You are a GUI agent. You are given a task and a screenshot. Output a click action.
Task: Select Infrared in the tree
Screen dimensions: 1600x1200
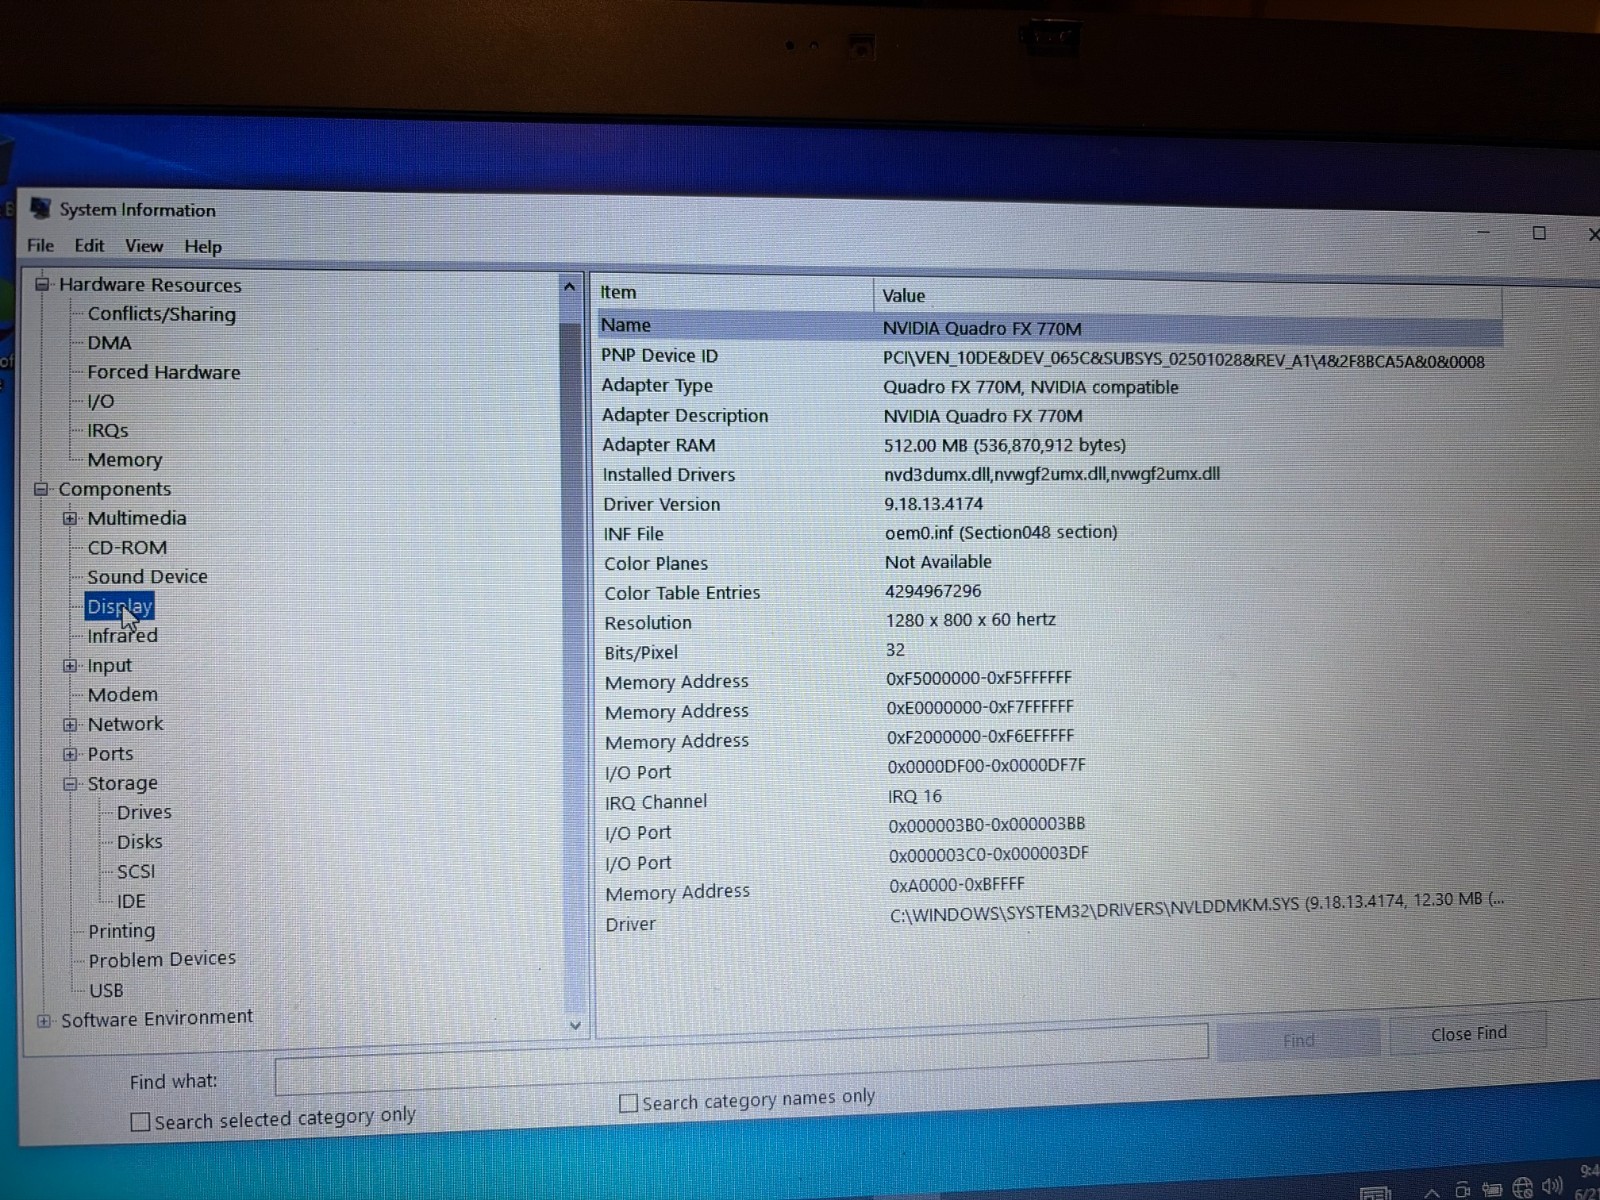point(122,636)
